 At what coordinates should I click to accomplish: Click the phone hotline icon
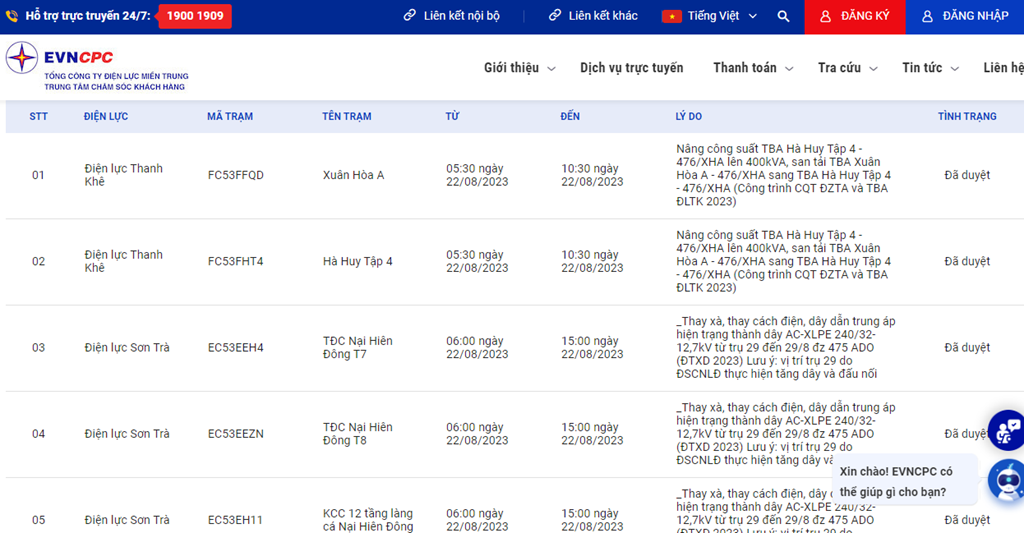[12, 17]
